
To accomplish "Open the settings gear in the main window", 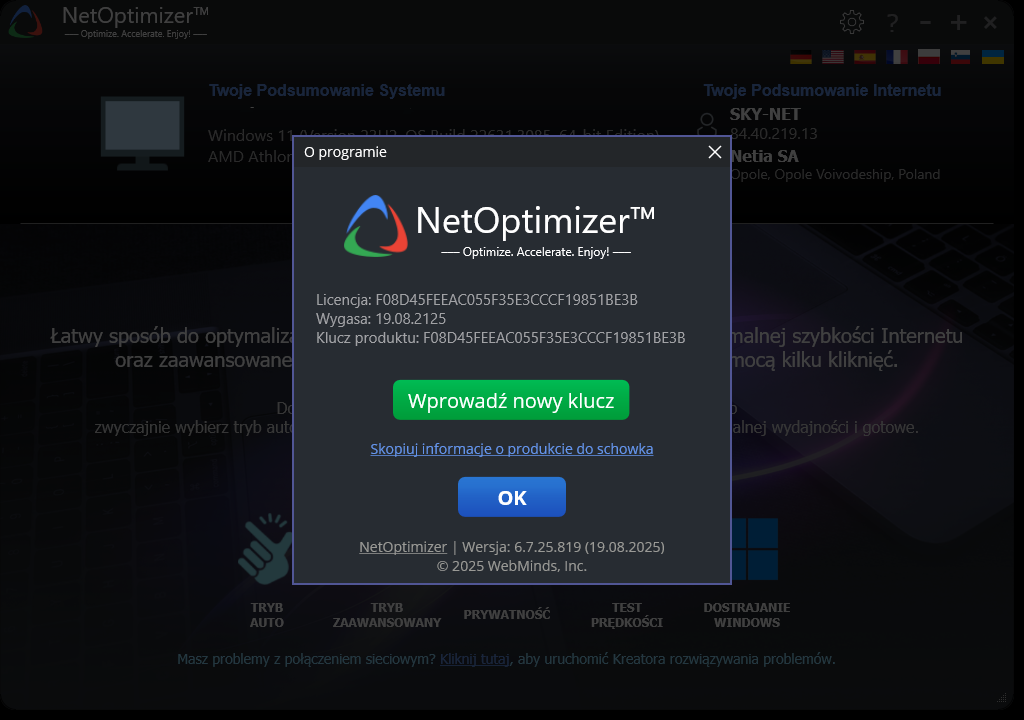I will [x=852, y=22].
